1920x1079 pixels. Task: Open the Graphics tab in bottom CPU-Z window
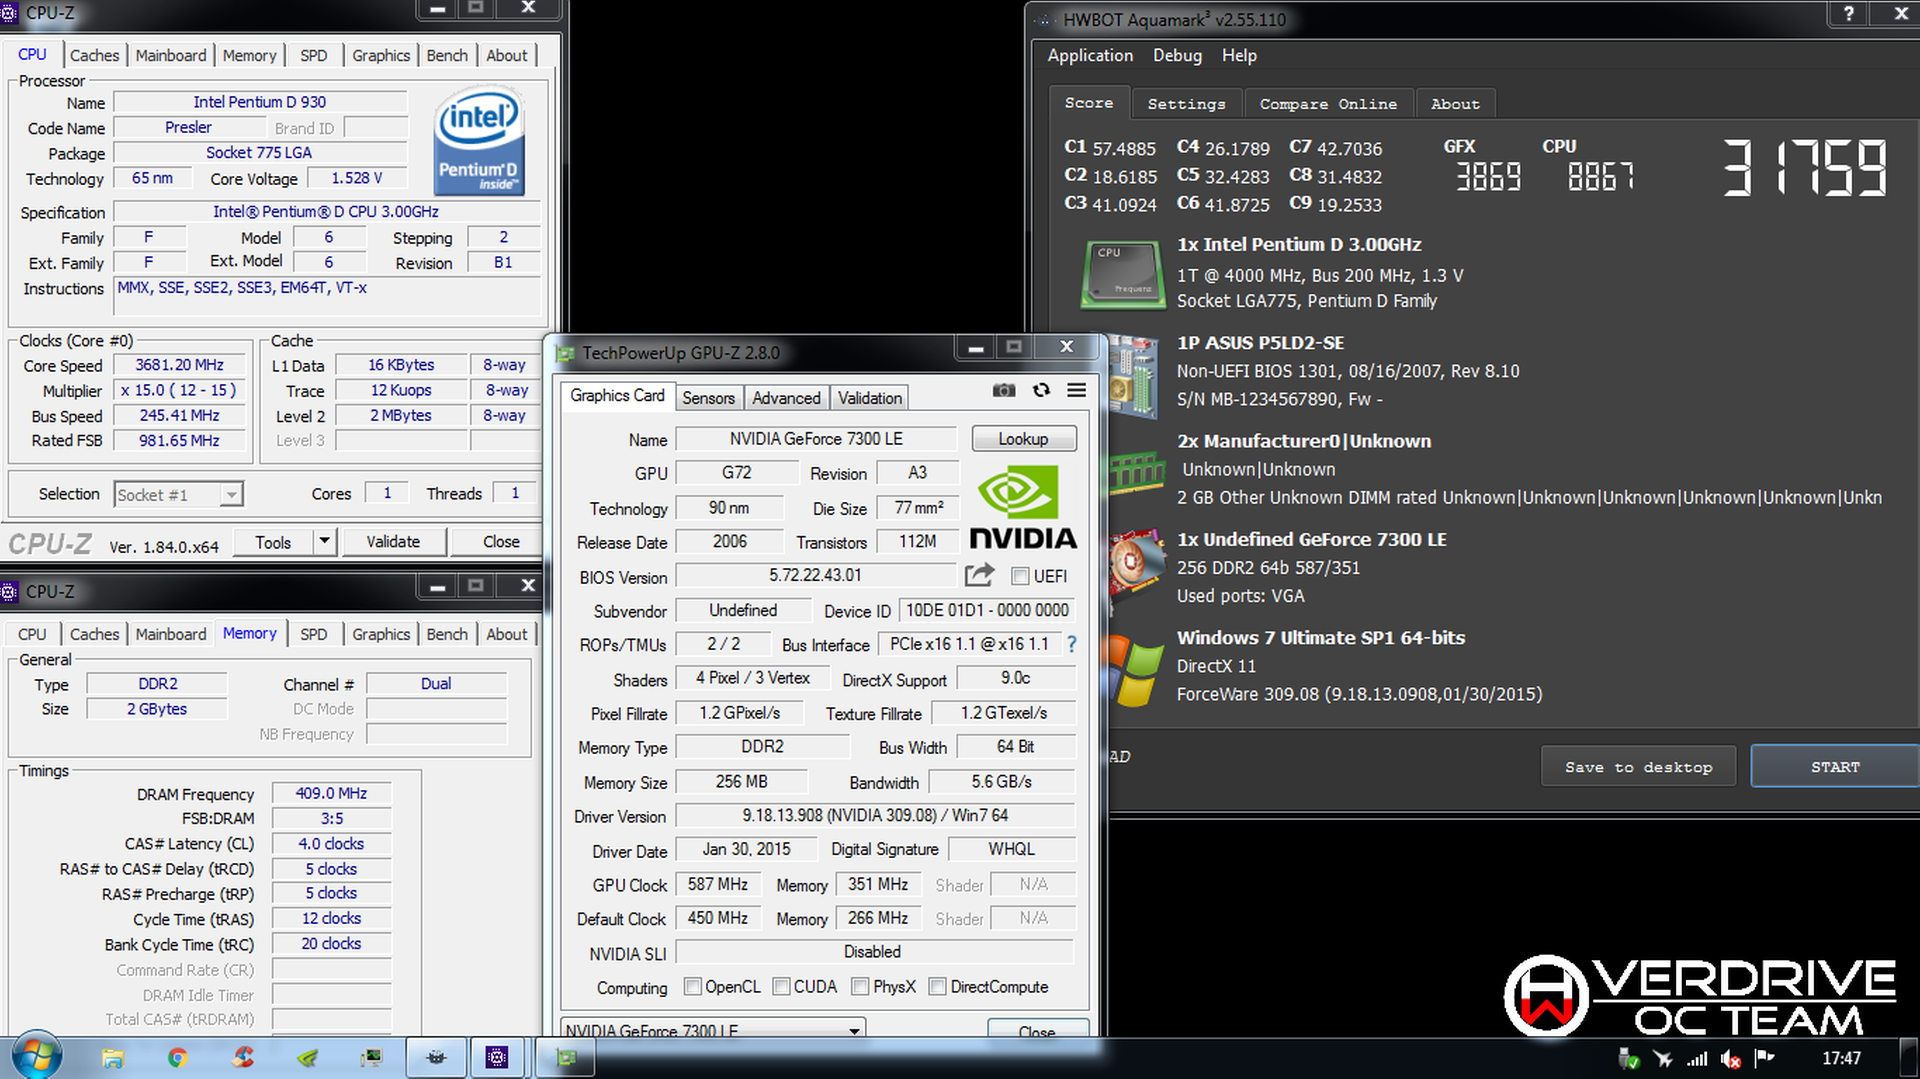click(381, 634)
